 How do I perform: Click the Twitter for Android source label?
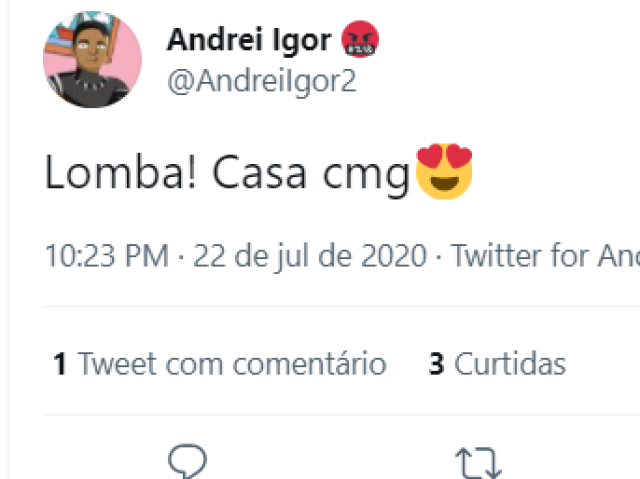545,256
